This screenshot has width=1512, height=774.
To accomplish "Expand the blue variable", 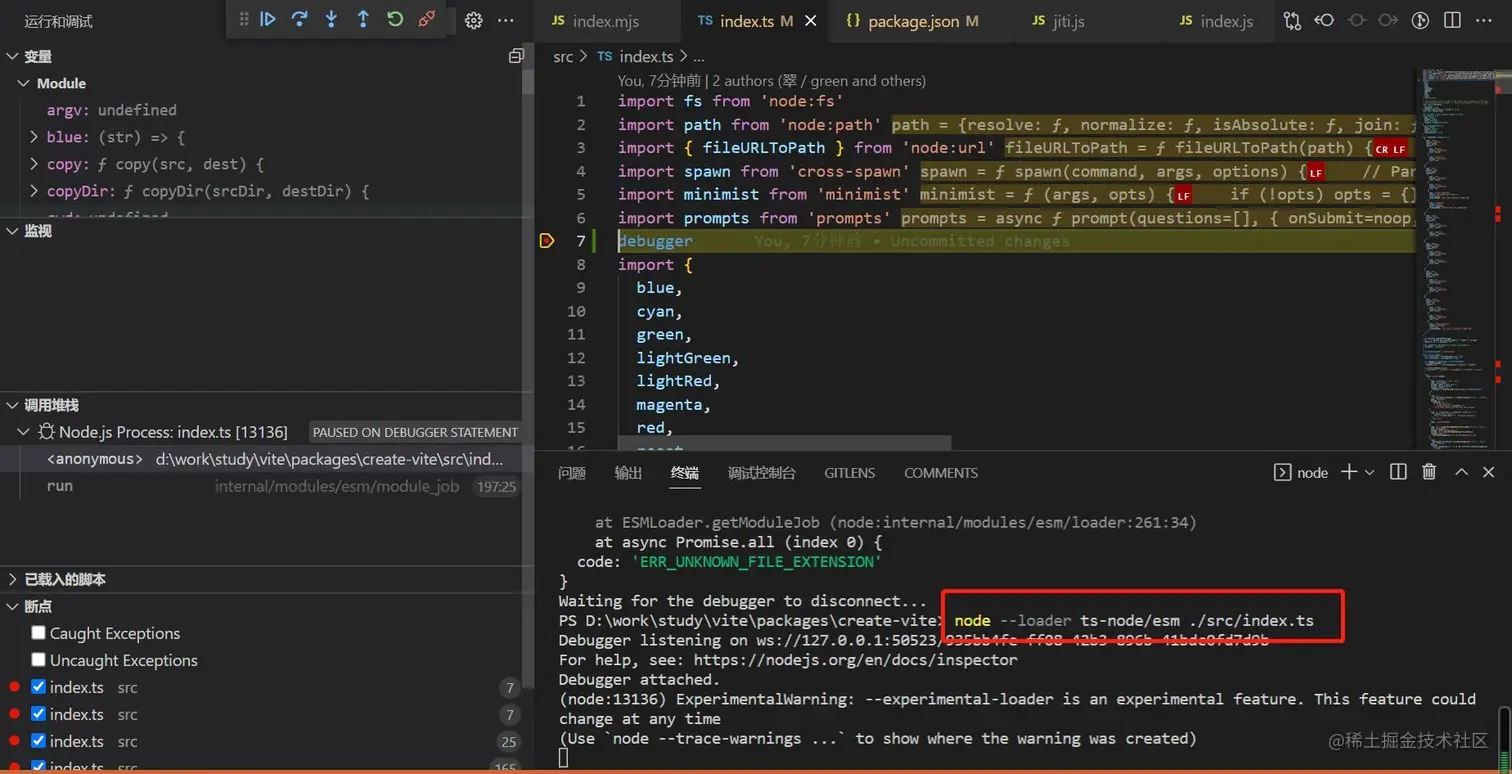I will pyautogui.click(x=34, y=137).
